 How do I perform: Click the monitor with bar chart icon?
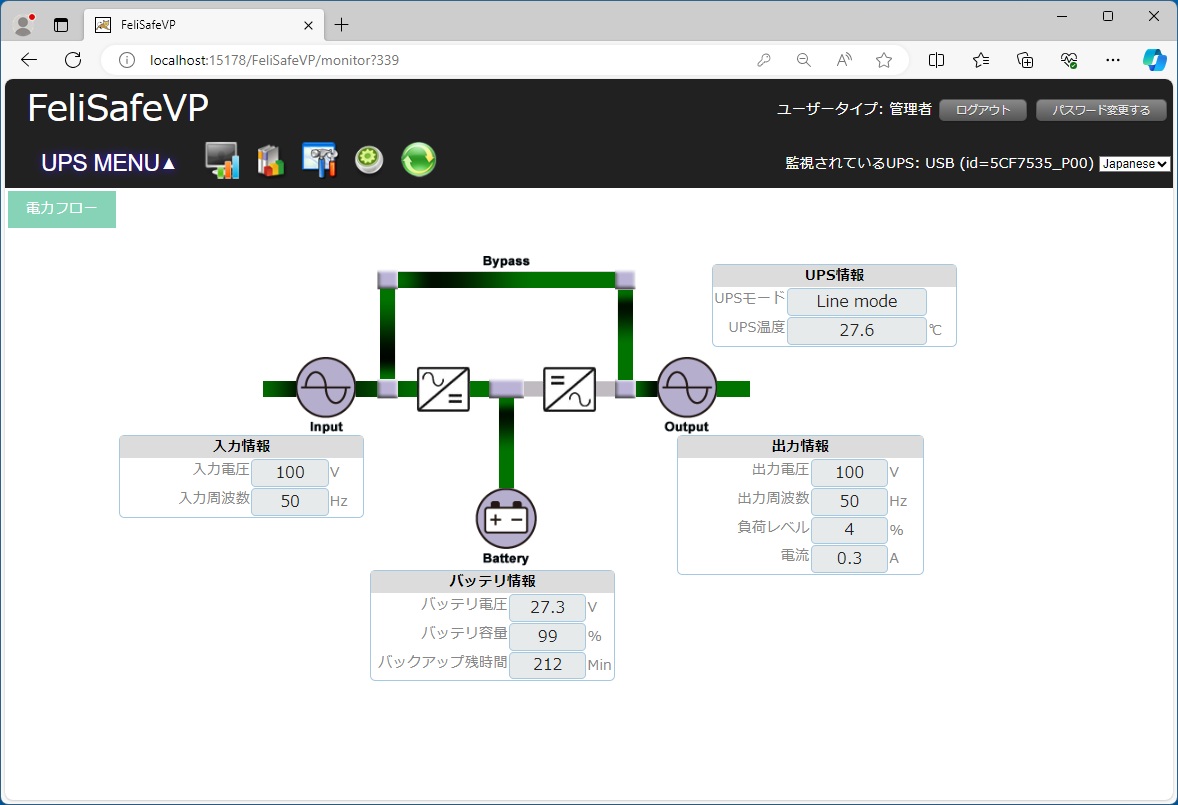pos(222,160)
